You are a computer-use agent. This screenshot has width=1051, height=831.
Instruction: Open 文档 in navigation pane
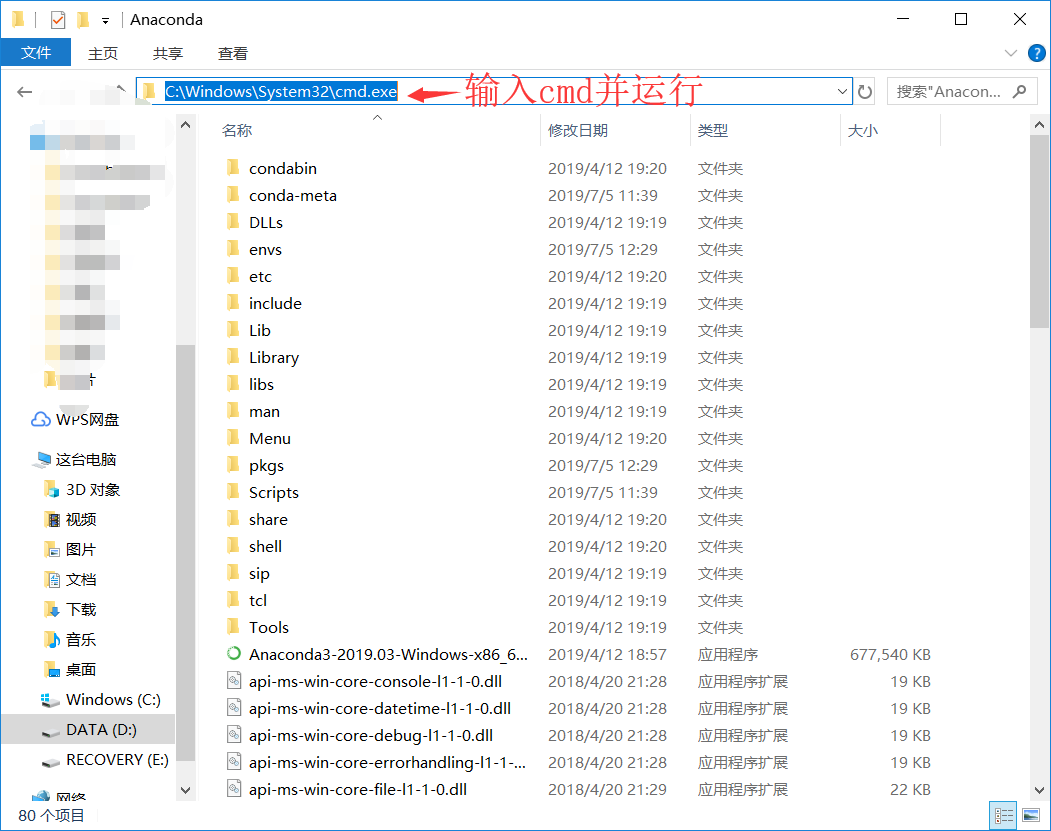click(x=81, y=580)
